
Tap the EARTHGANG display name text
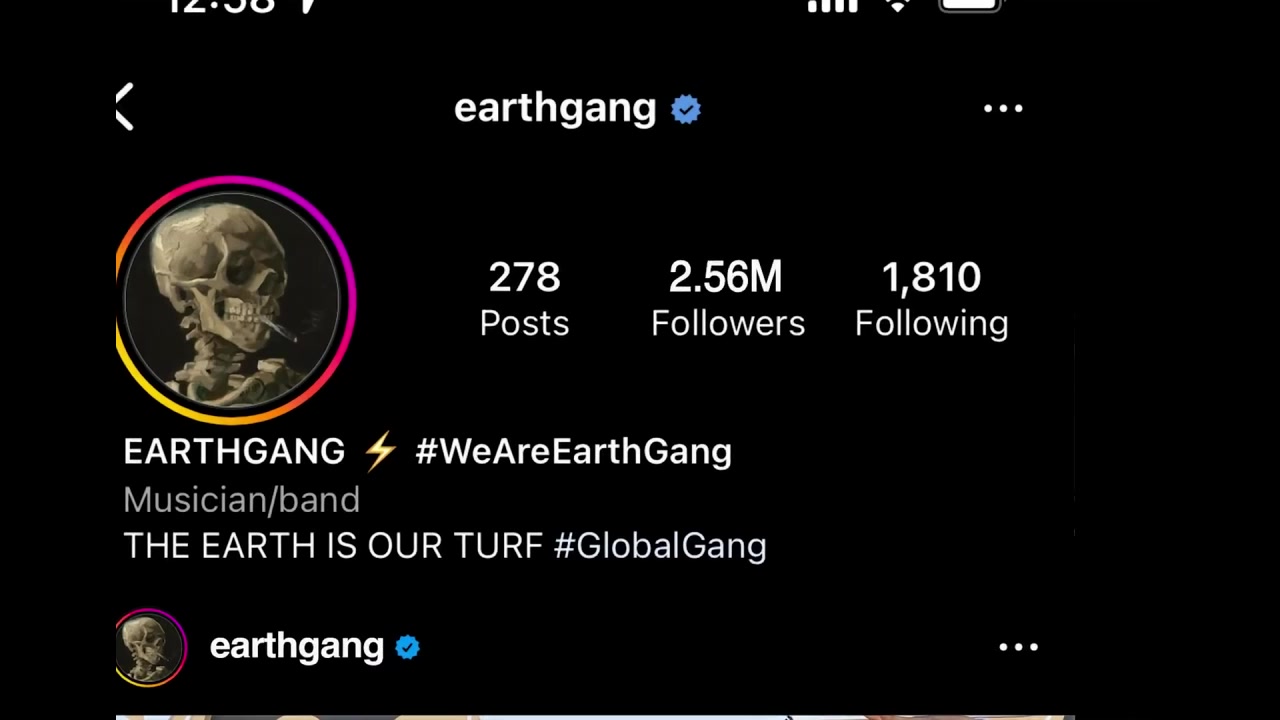point(234,451)
